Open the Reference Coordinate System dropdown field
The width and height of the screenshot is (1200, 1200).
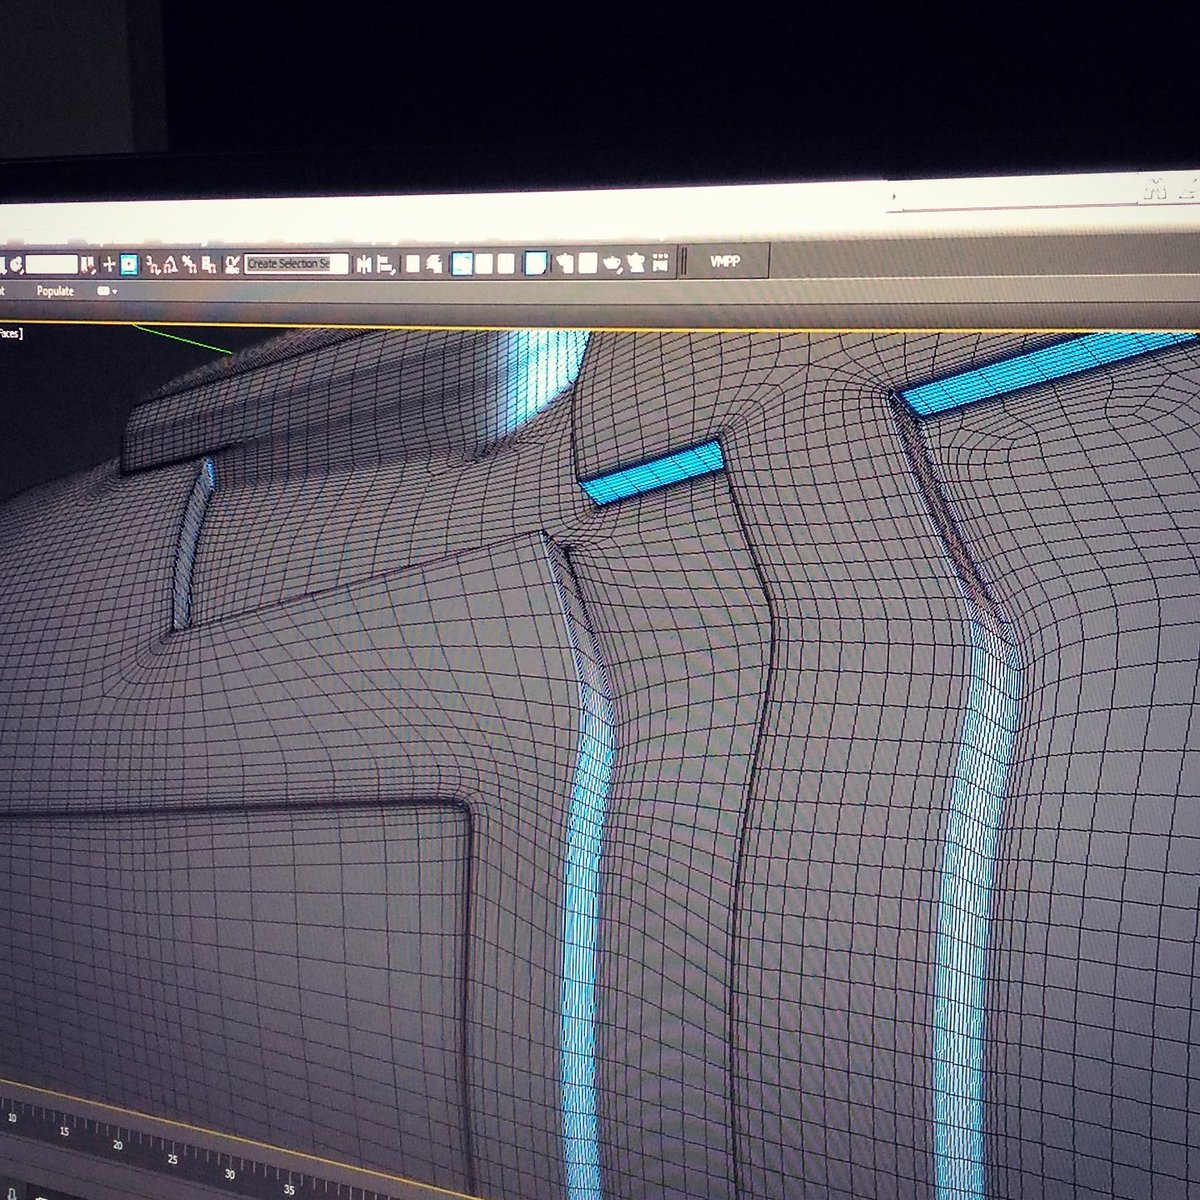click(52, 264)
